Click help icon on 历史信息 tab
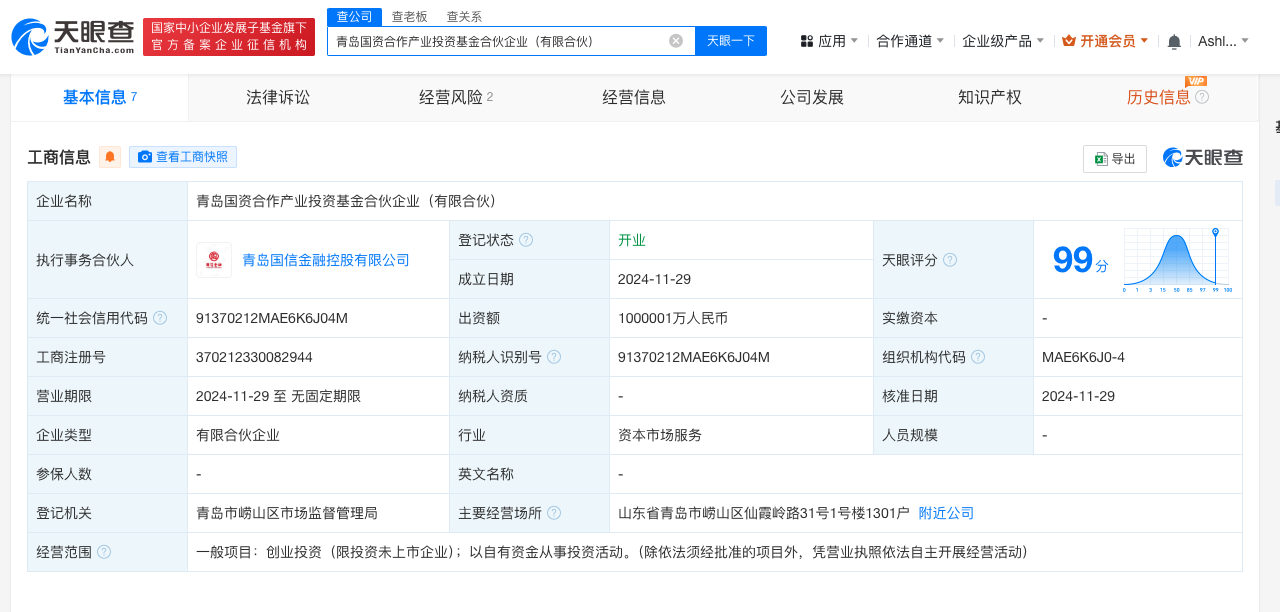 tap(1202, 97)
